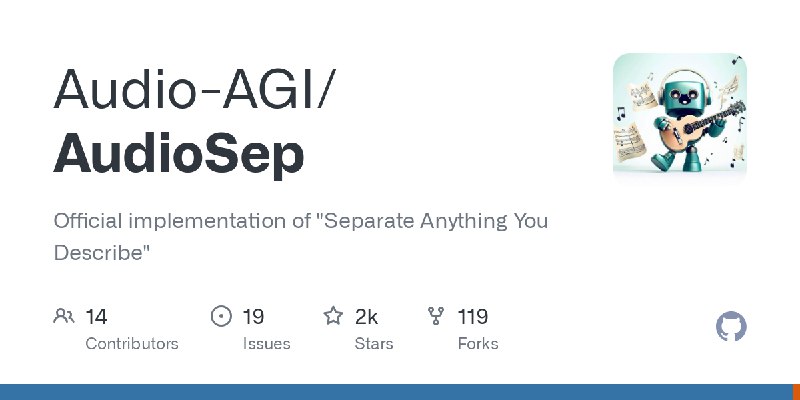
Task: Click the blue language bar at bottom
Action: 396,392
